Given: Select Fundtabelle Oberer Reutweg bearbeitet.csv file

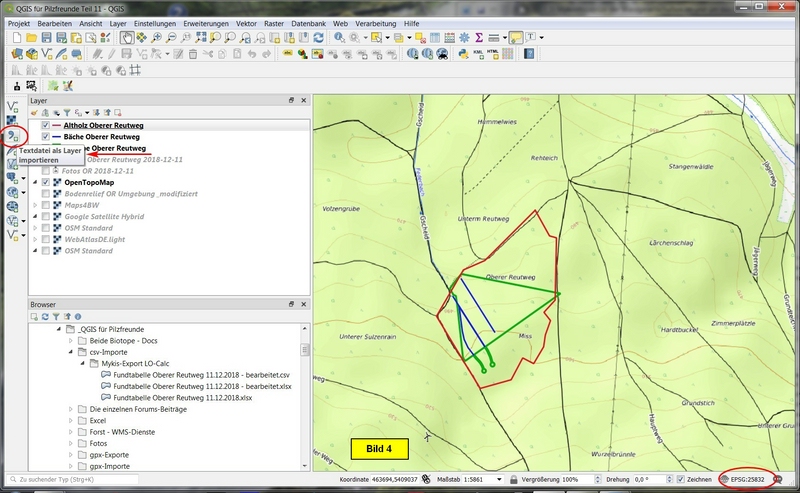Looking at the screenshot, I should point(201,375).
